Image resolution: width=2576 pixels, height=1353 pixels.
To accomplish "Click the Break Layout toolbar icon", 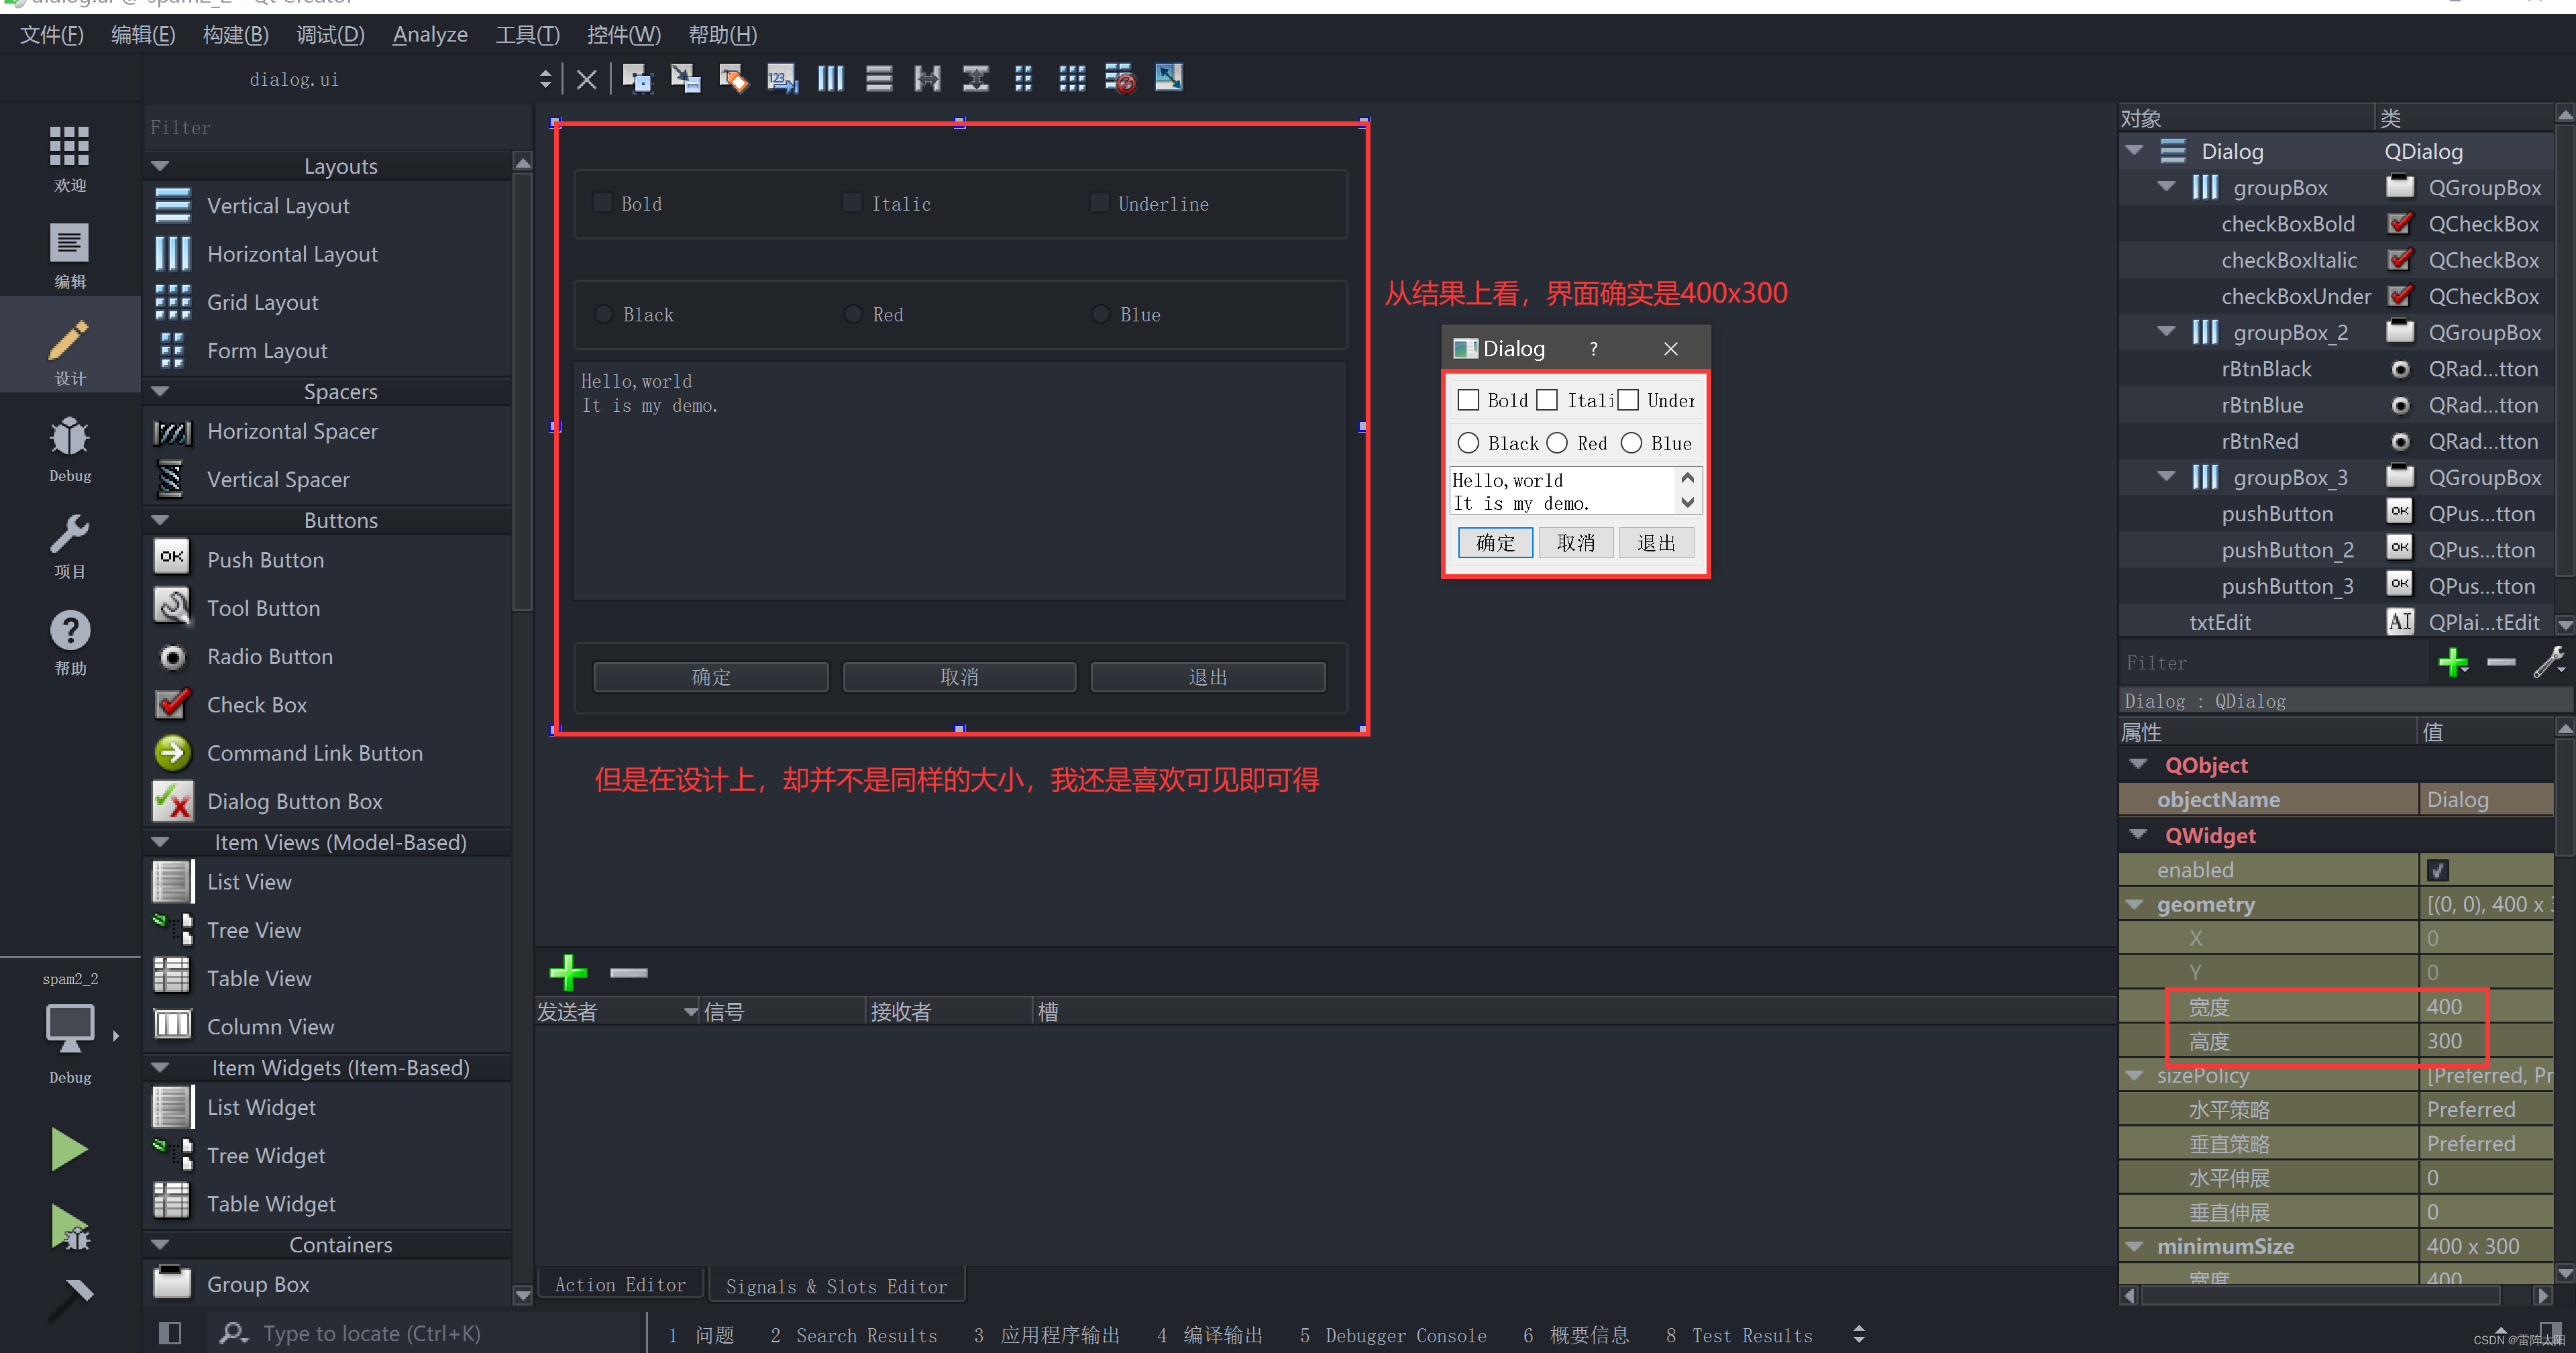I will click(1119, 78).
